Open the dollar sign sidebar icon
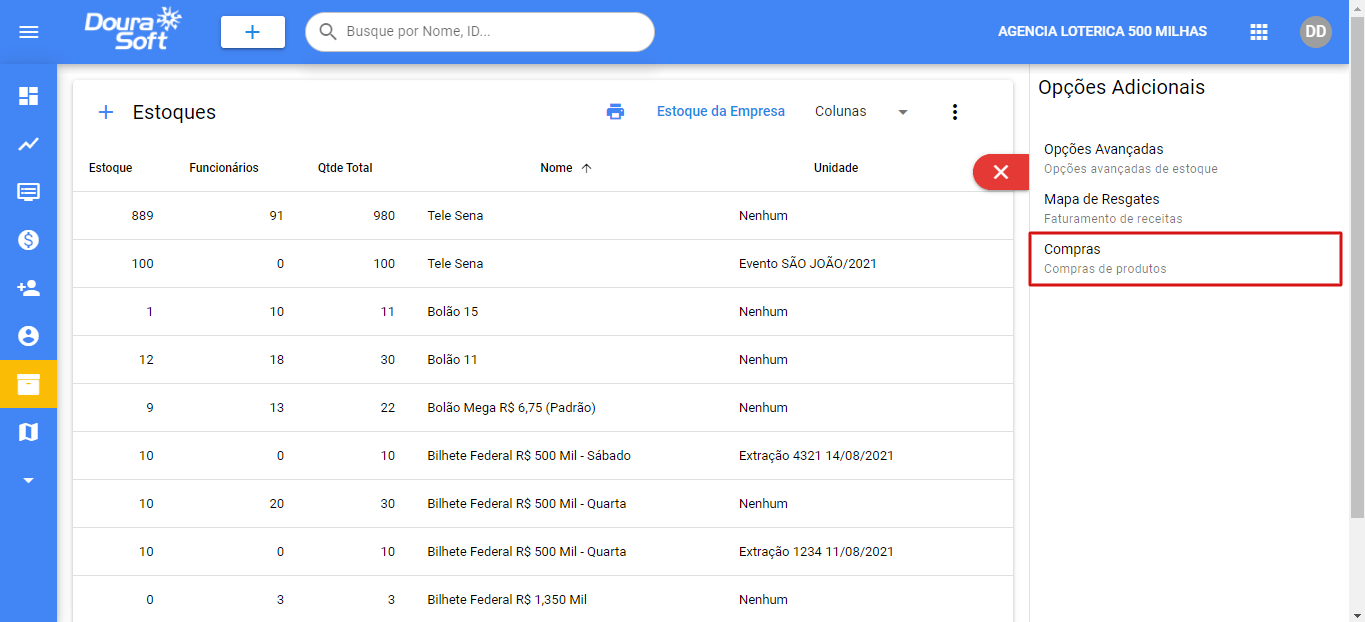The width and height of the screenshot is (1365, 622). (29, 240)
